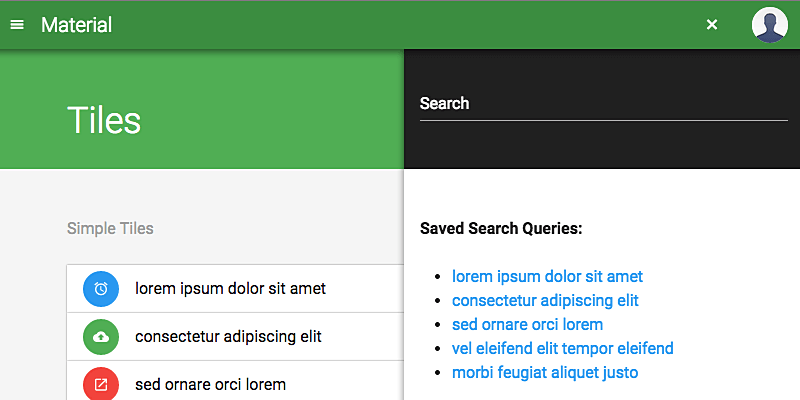The height and width of the screenshot is (400, 800).
Task: Open 'vel eleifend elit tempor eleifend' link
Action: (562, 349)
